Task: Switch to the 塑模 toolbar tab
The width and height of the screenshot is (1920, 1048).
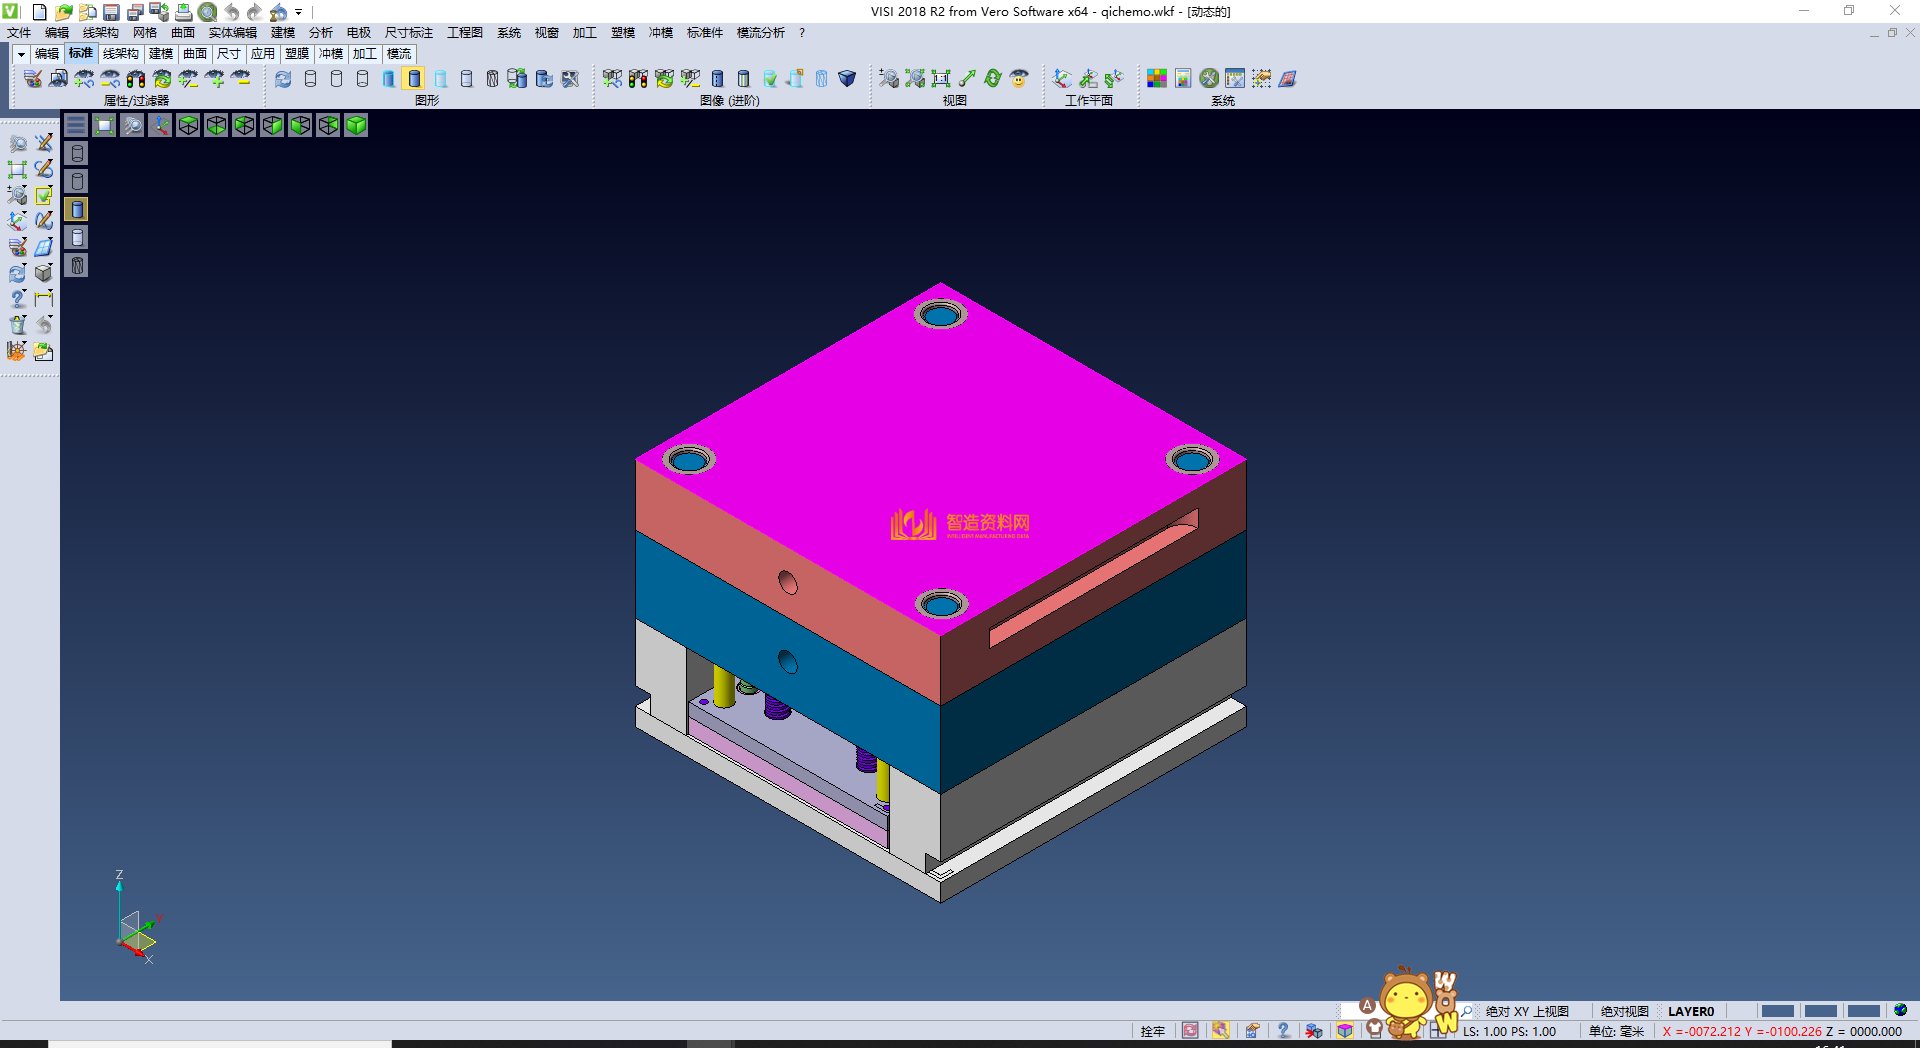Action: [x=297, y=54]
